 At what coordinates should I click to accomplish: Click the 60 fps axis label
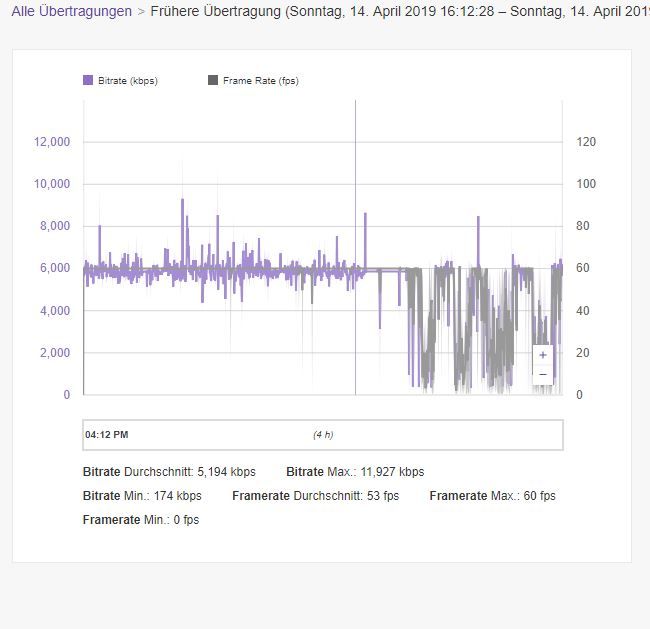(x=582, y=268)
